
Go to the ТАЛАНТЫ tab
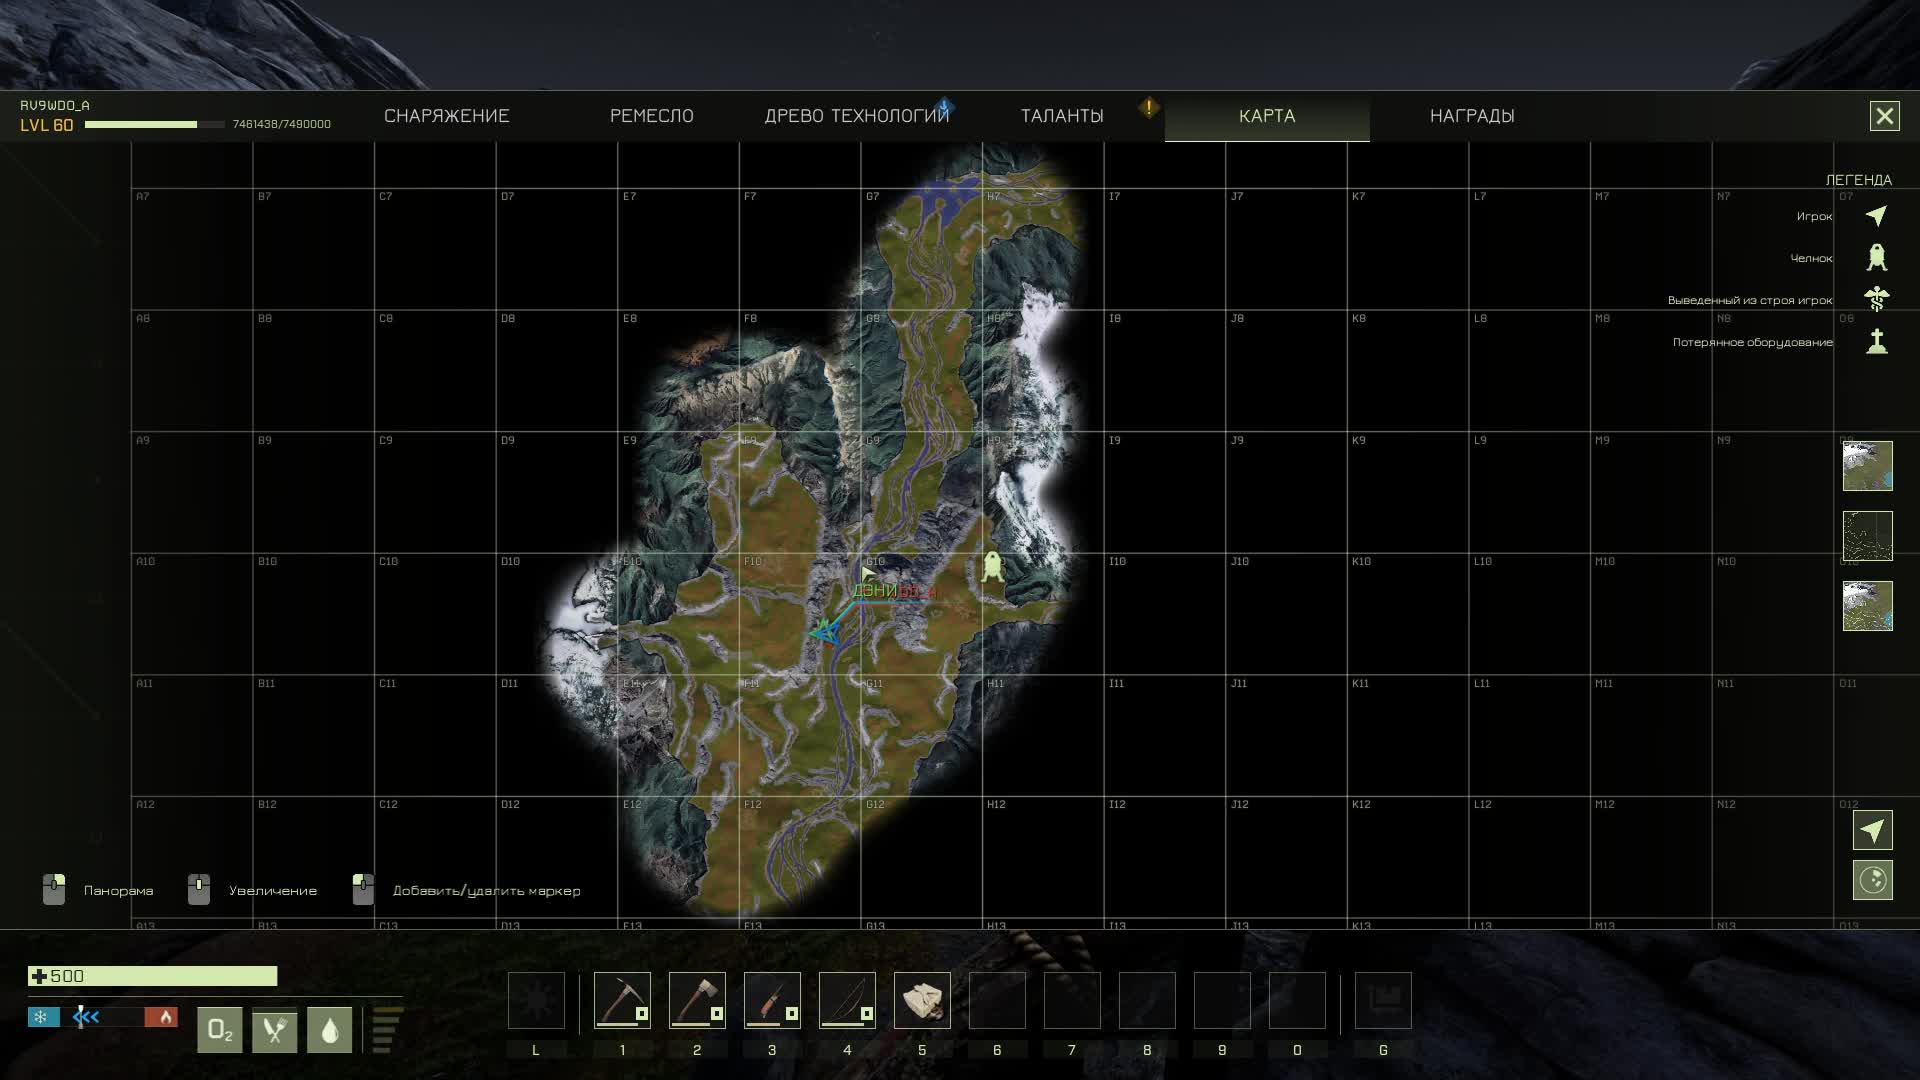coord(1062,116)
